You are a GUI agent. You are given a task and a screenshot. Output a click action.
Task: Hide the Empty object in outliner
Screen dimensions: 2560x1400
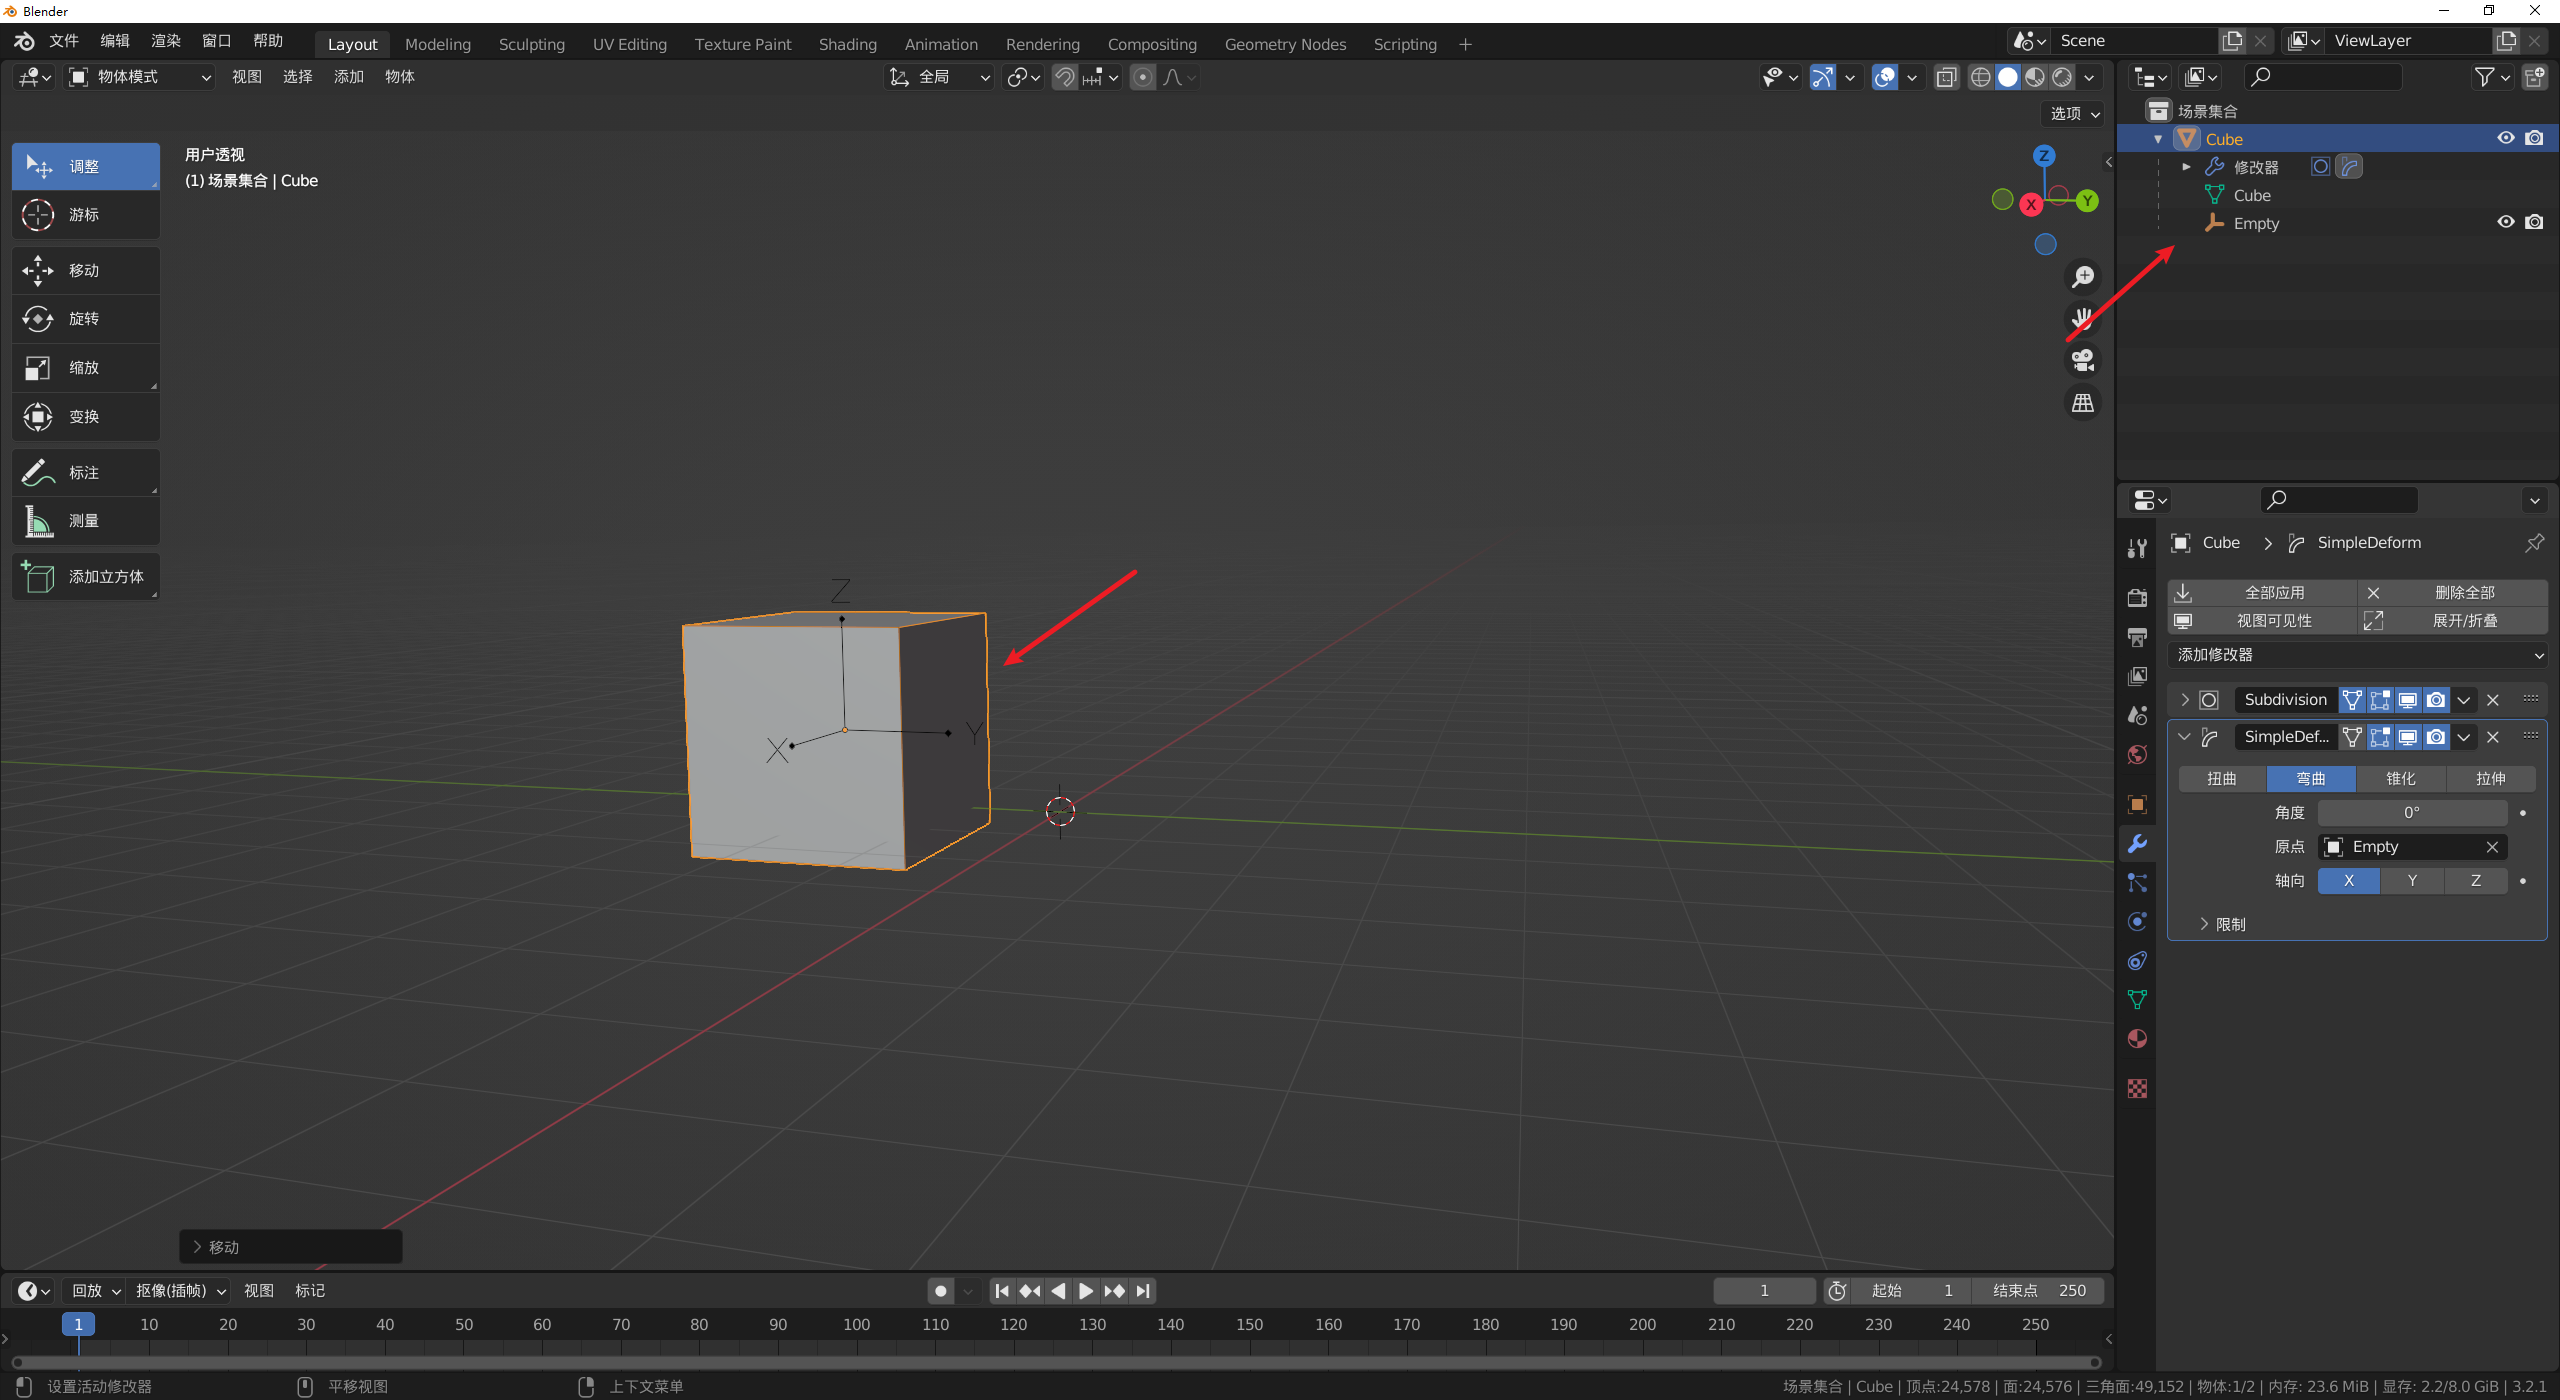click(2505, 223)
